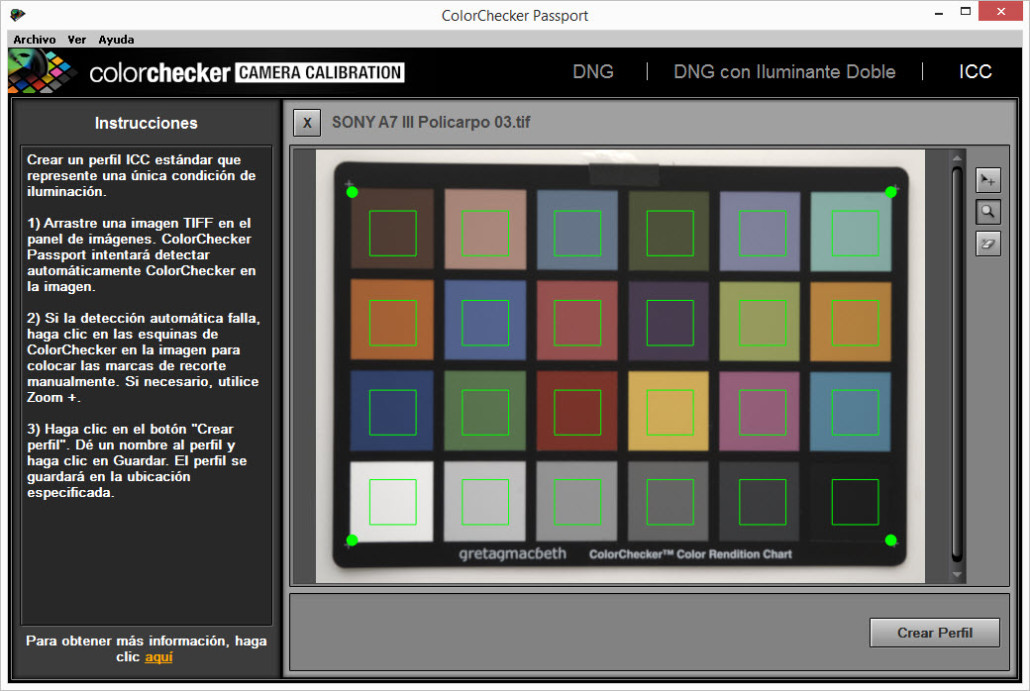This screenshot has height=691, width=1030.
Task: Switch to the DNG tab
Action: tap(593, 72)
